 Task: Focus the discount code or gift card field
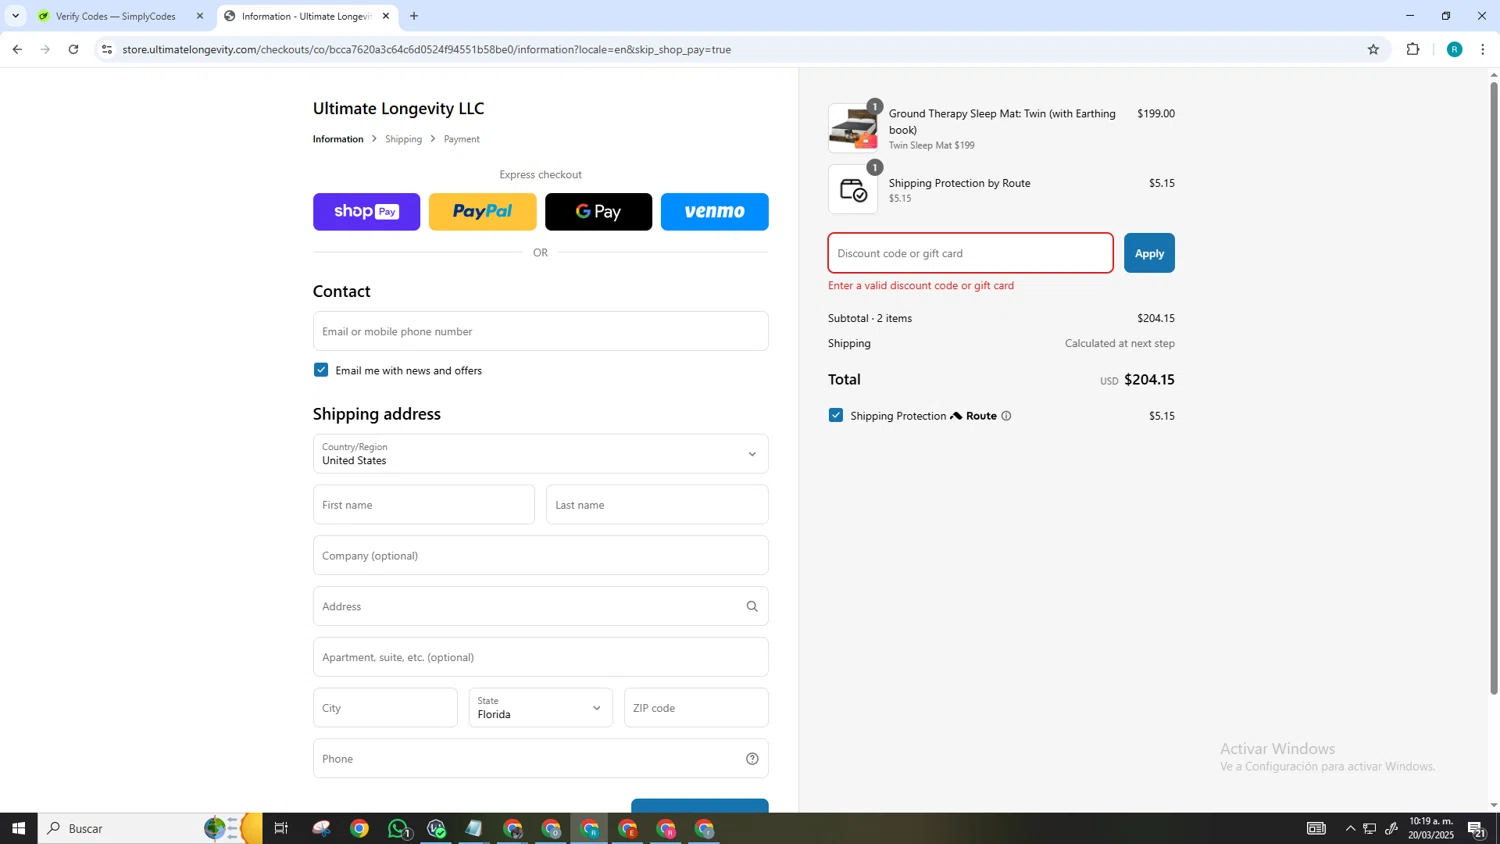[x=971, y=253]
